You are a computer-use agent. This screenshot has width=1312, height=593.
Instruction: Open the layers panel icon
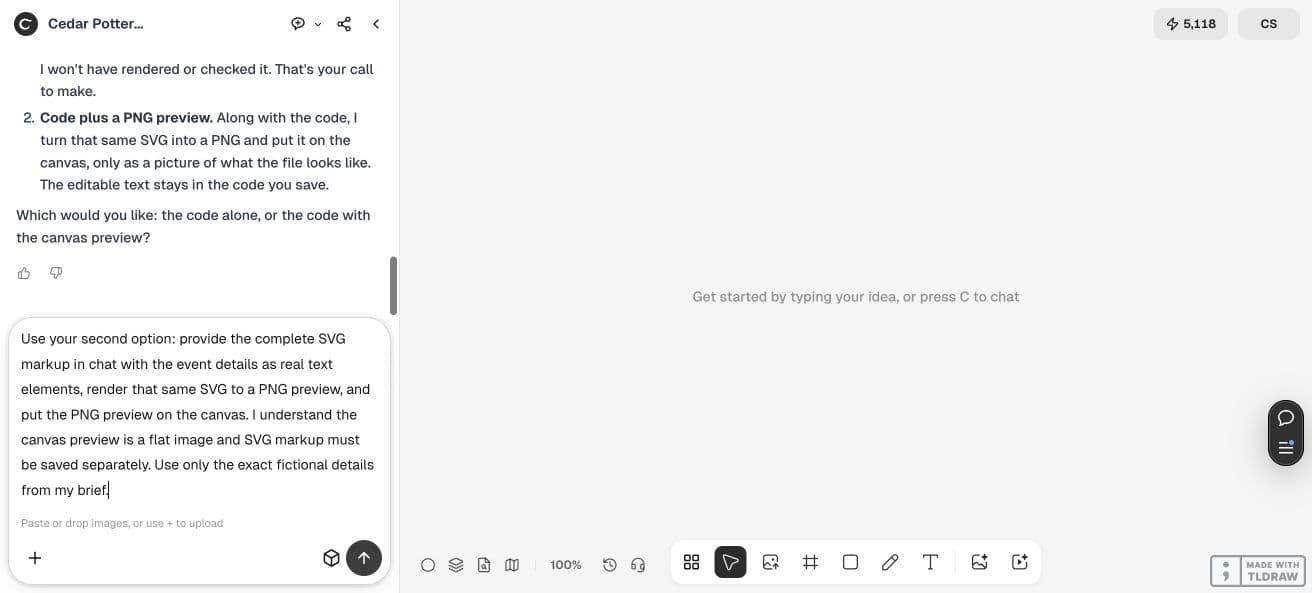point(456,565)
